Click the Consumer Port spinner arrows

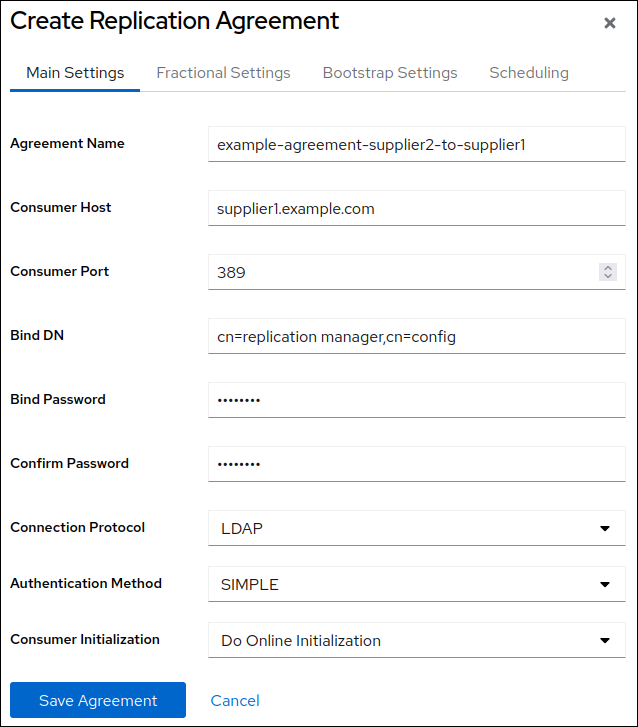coord(607,272)
